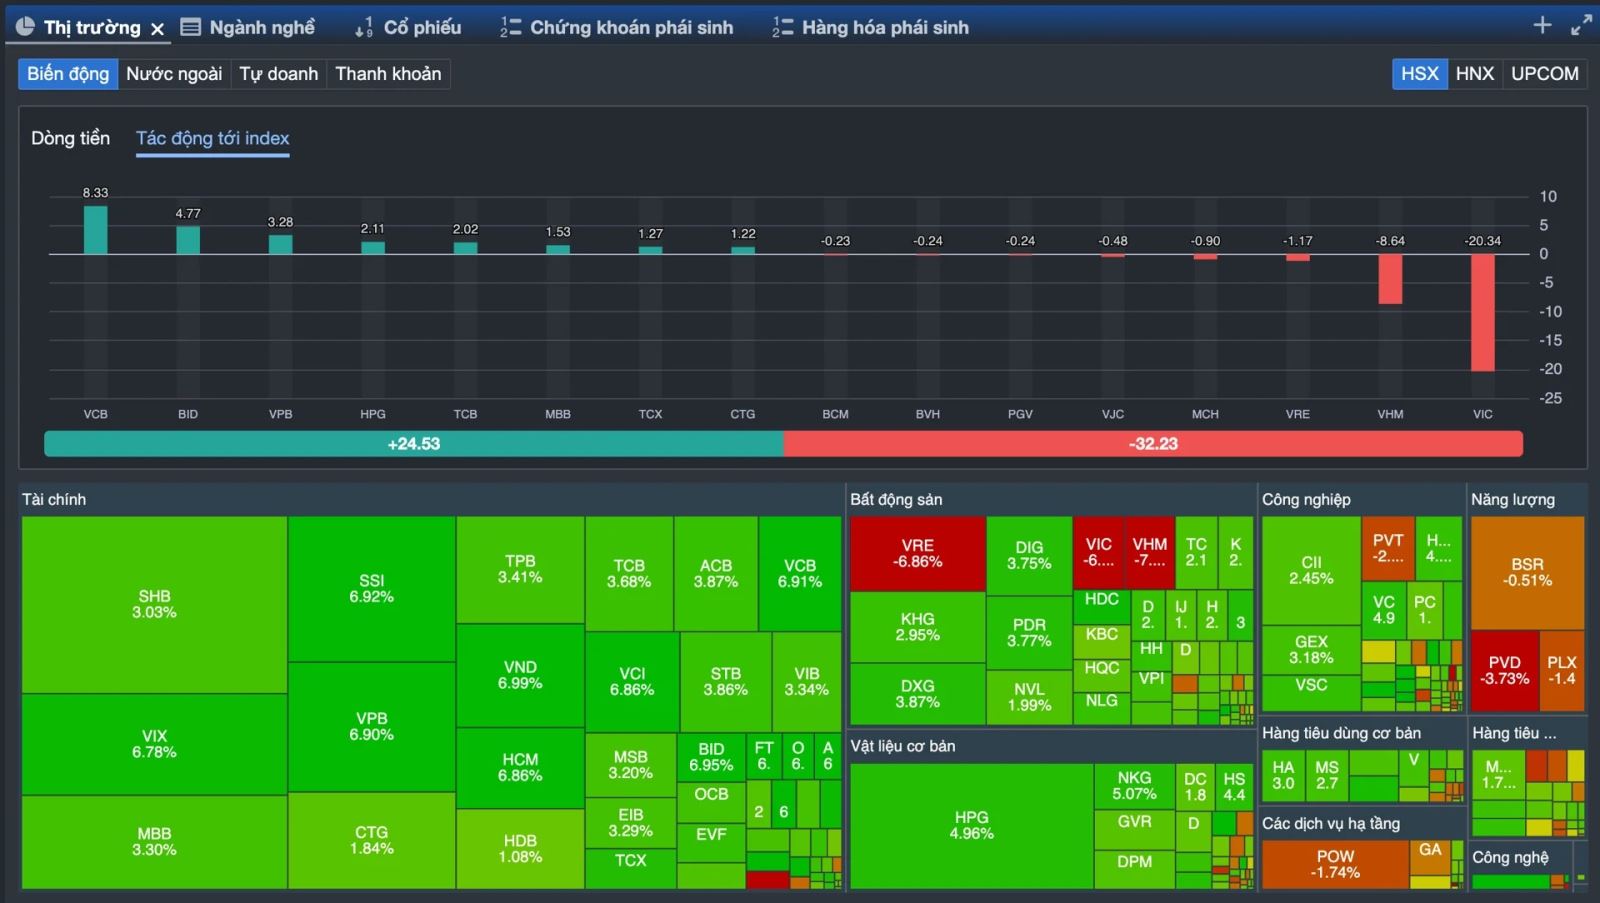This screenshot has width=1600, height=903.
Task: Open the Dòng tiền chart tab
Action: tap(70, 138)
